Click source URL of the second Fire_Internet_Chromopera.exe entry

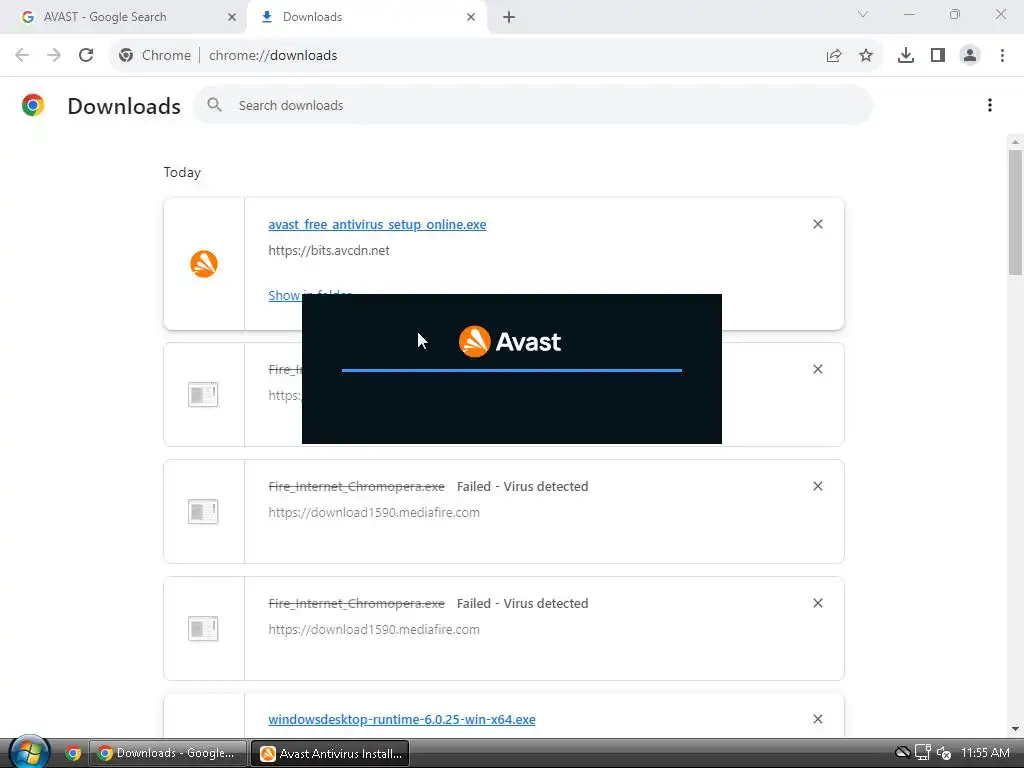click(x=374, y=513)
